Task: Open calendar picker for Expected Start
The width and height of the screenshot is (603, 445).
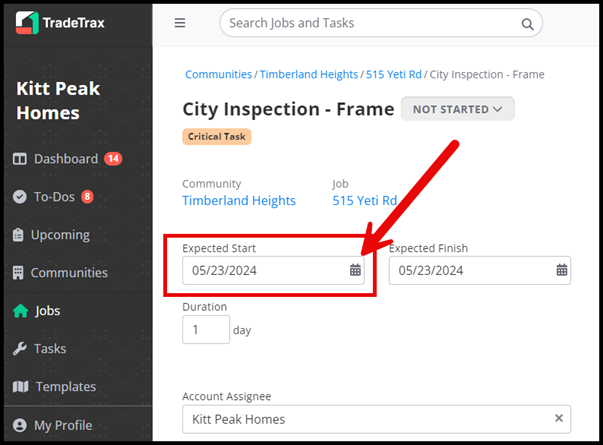Action: 355,270
